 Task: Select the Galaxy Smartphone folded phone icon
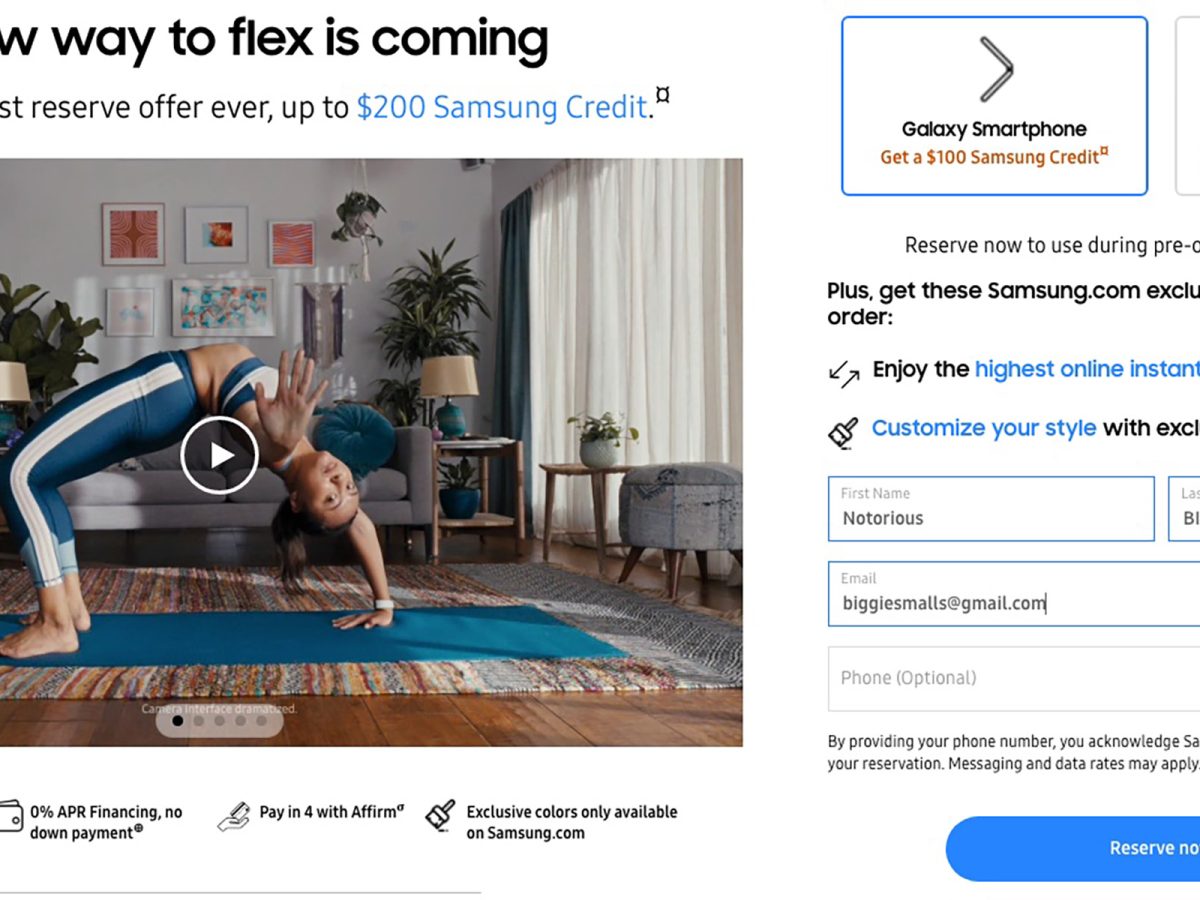click(994, 70)
